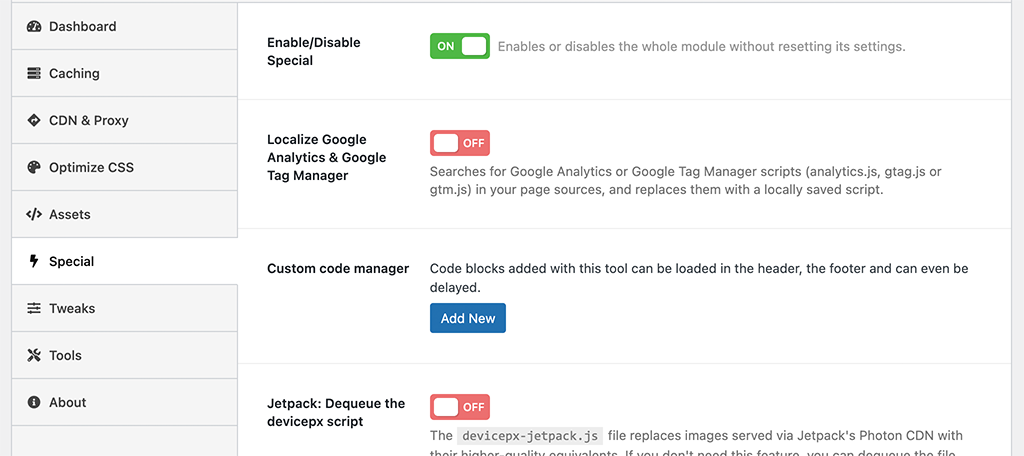Go to the Tweaks tab
This screenshot has width=1024, height=456.
pos(72,309)
